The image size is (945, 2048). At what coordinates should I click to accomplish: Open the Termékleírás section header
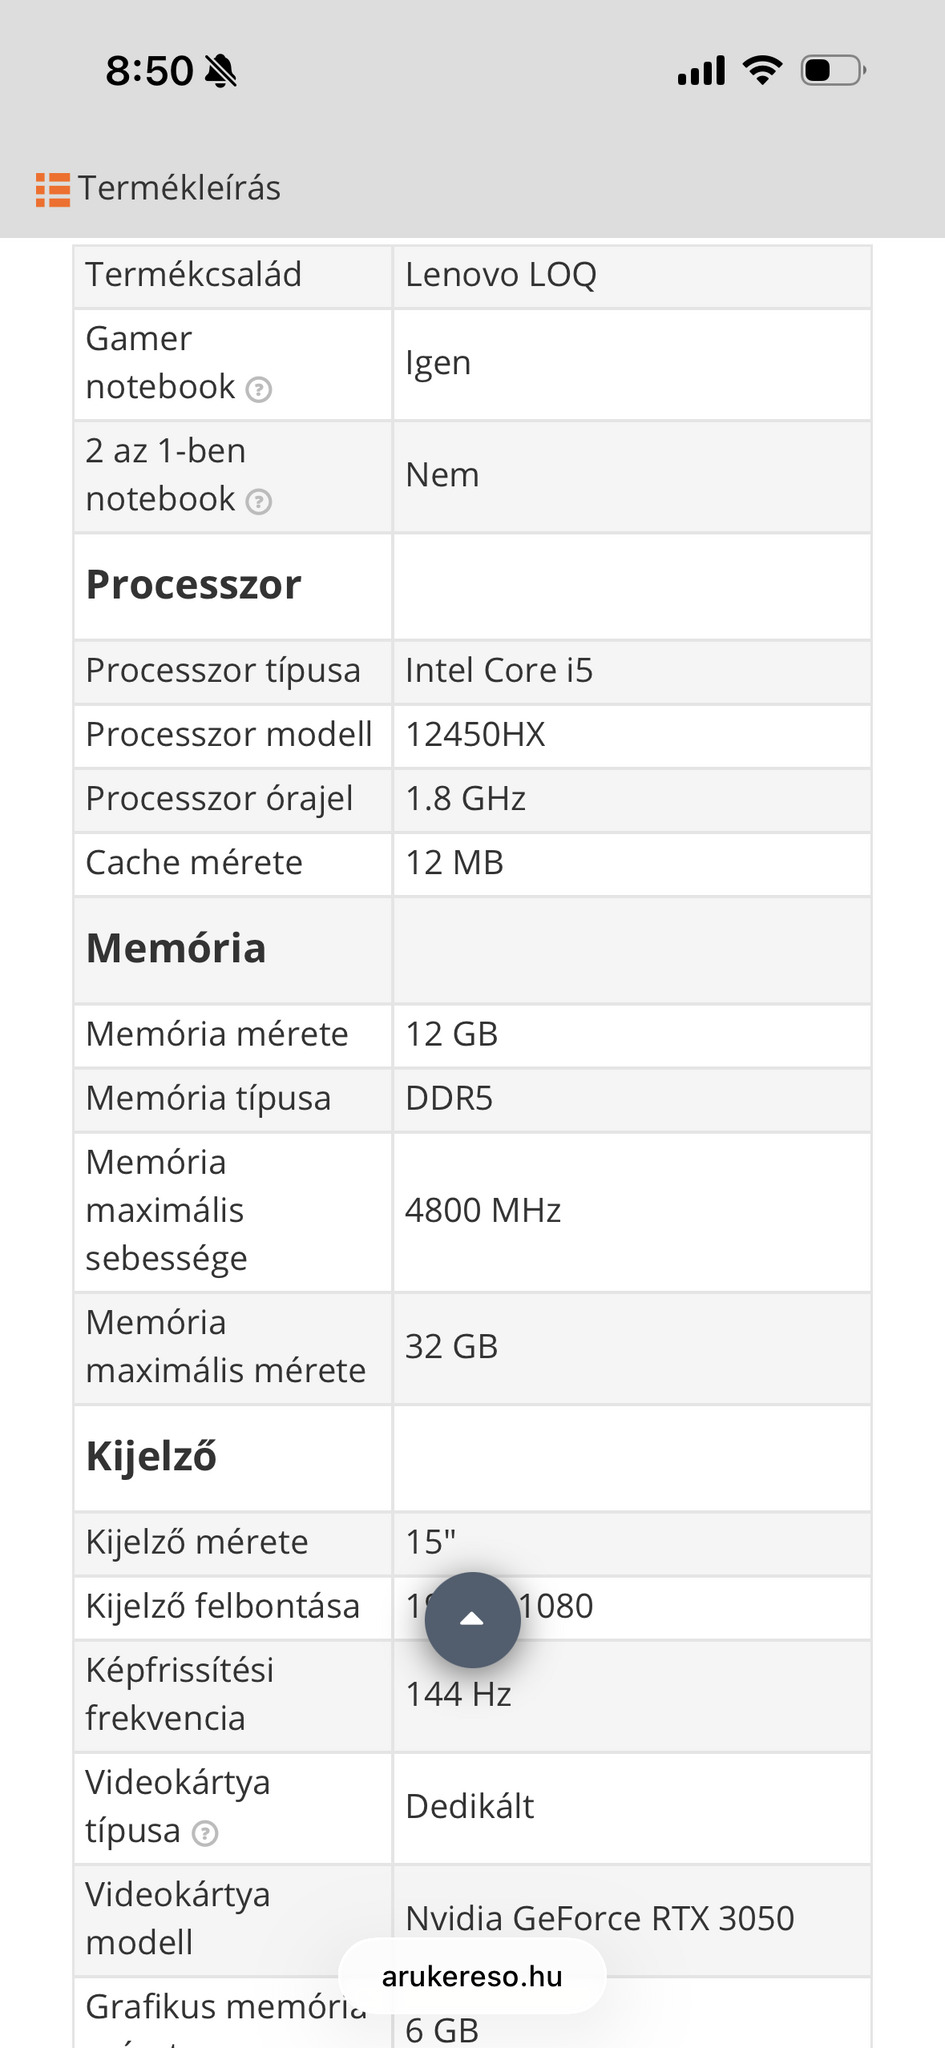[180, 188]
